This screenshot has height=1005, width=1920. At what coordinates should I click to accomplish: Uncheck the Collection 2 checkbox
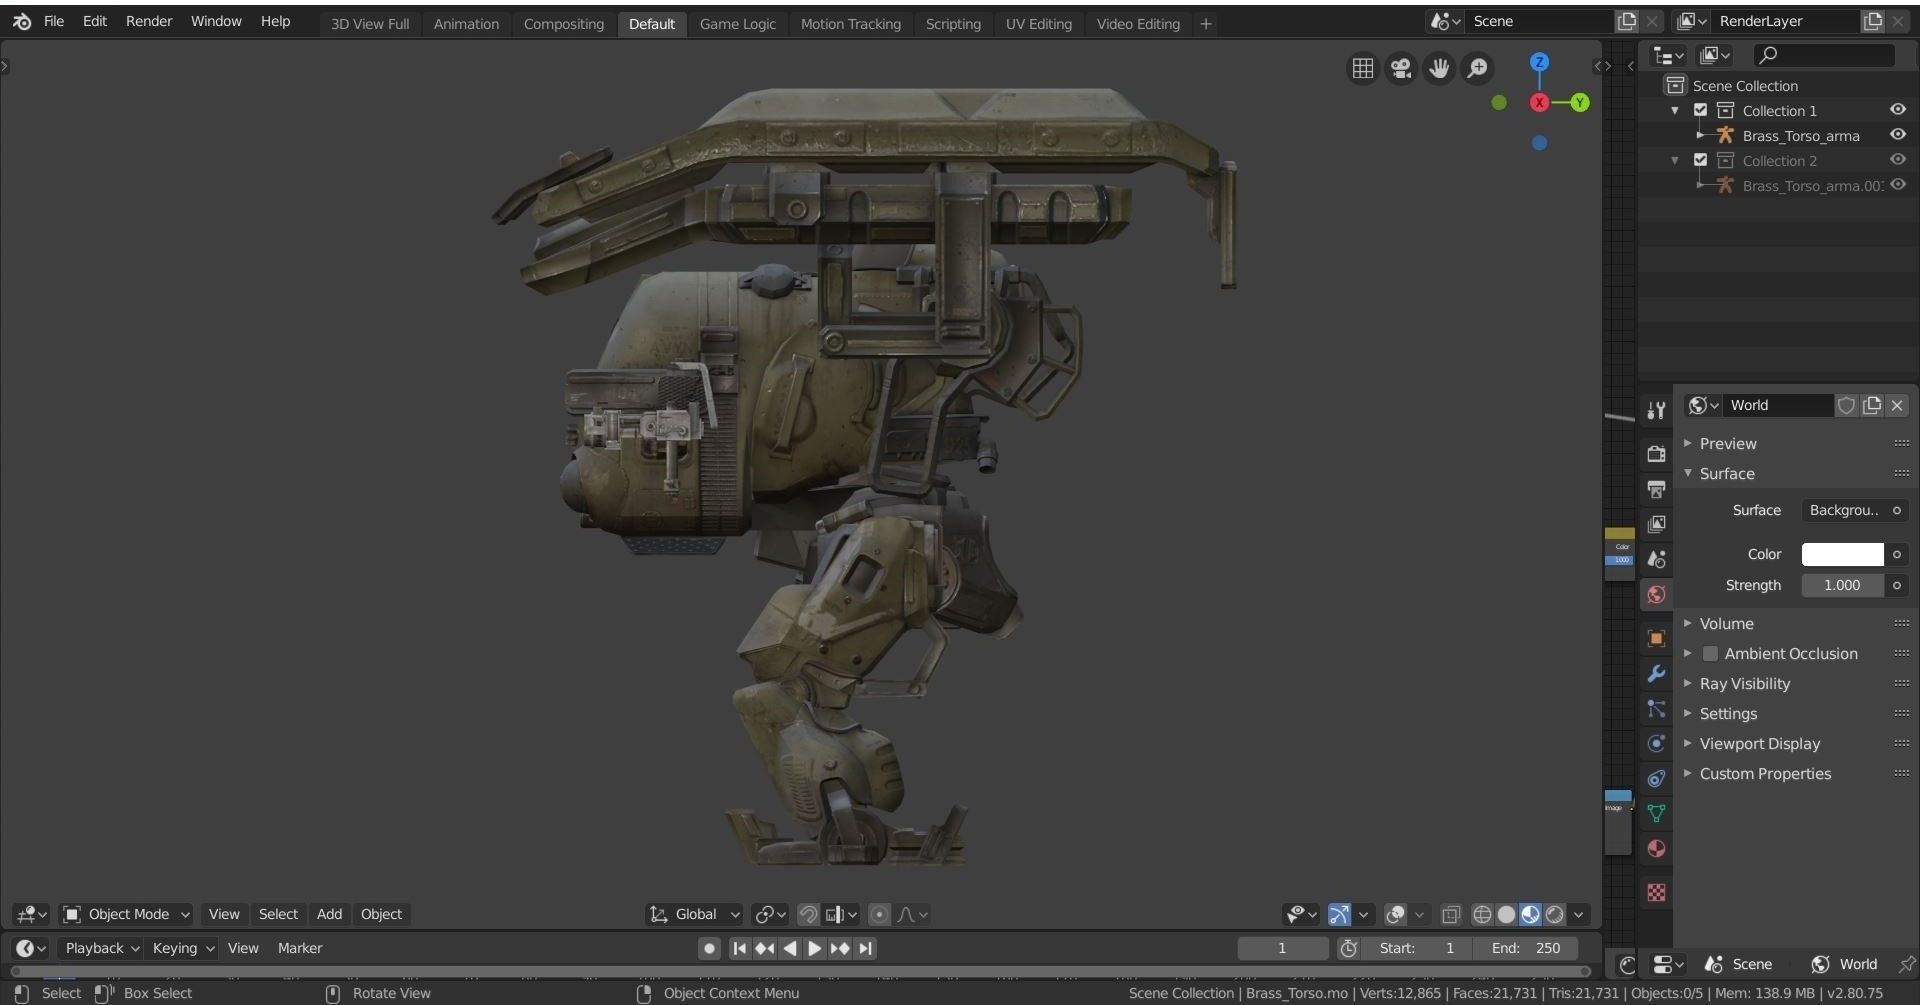point(1700,160)
